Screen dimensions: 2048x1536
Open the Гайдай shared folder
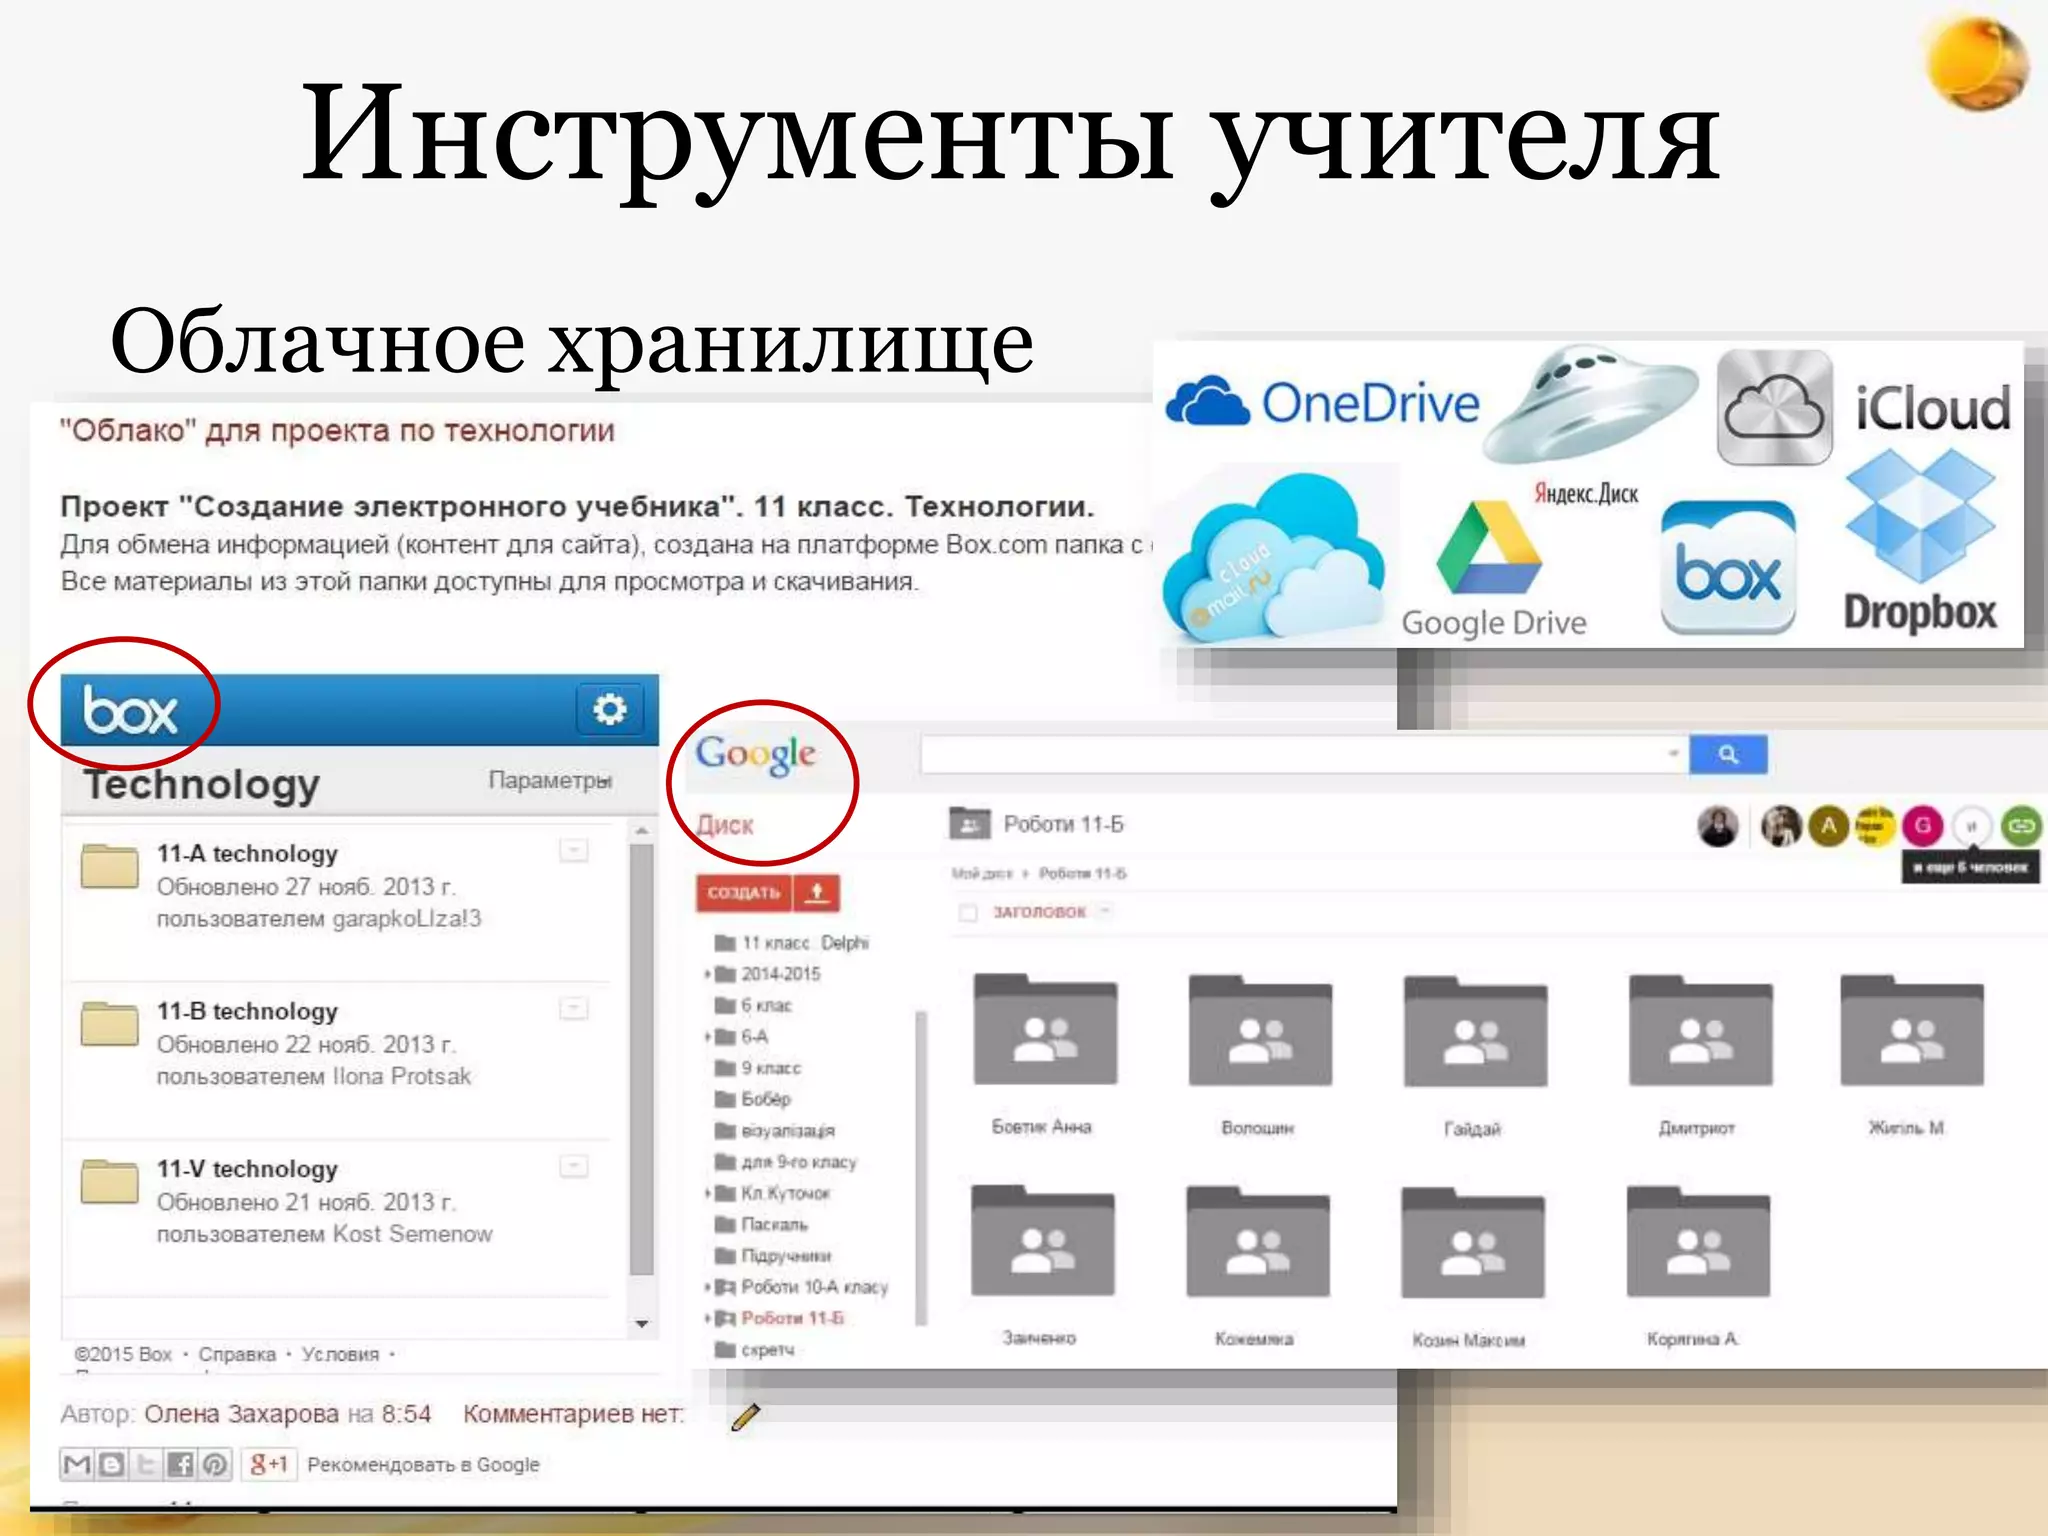click(x=1475, y=1031)
